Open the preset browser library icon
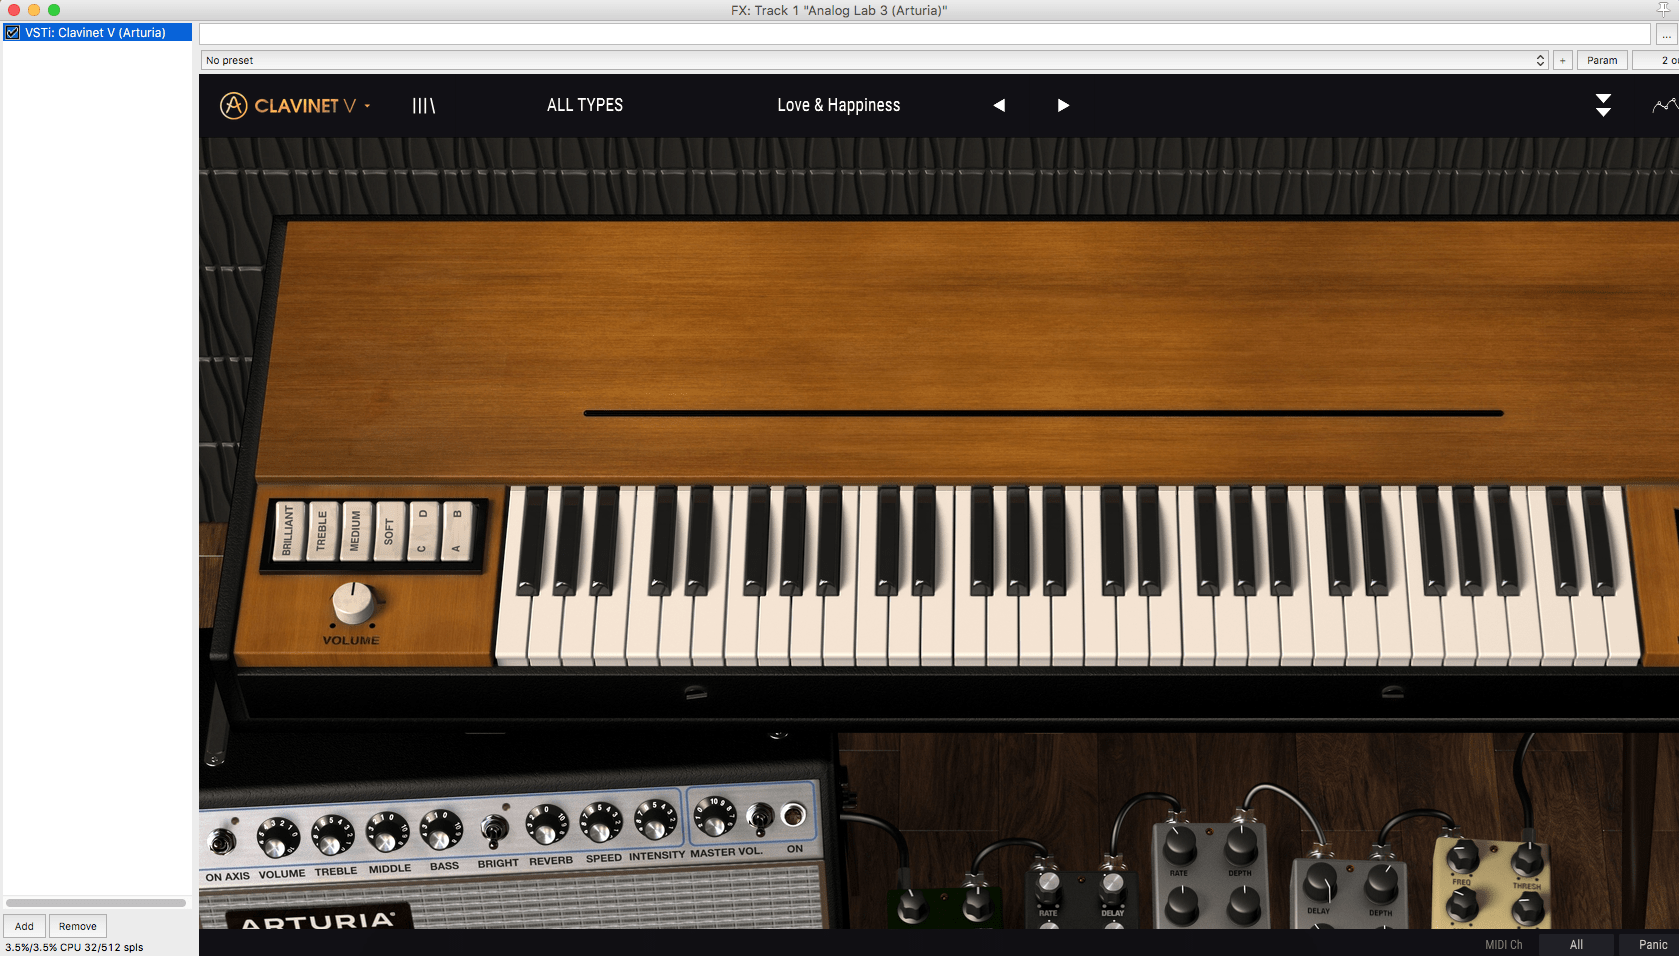The width and height of the screenshot is (1679, 956). (x=424, y=105)
